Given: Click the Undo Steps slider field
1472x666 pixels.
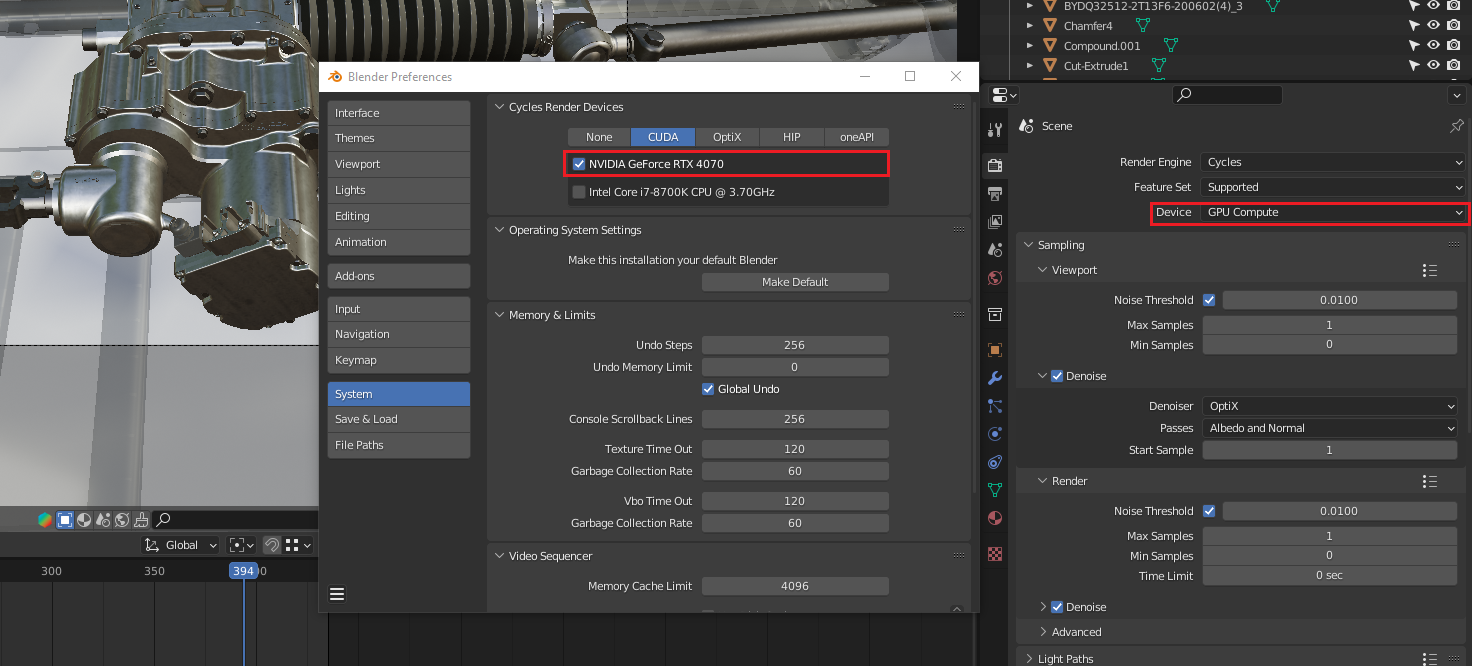Looking at the screenshot, I should (x=795, y=345).
